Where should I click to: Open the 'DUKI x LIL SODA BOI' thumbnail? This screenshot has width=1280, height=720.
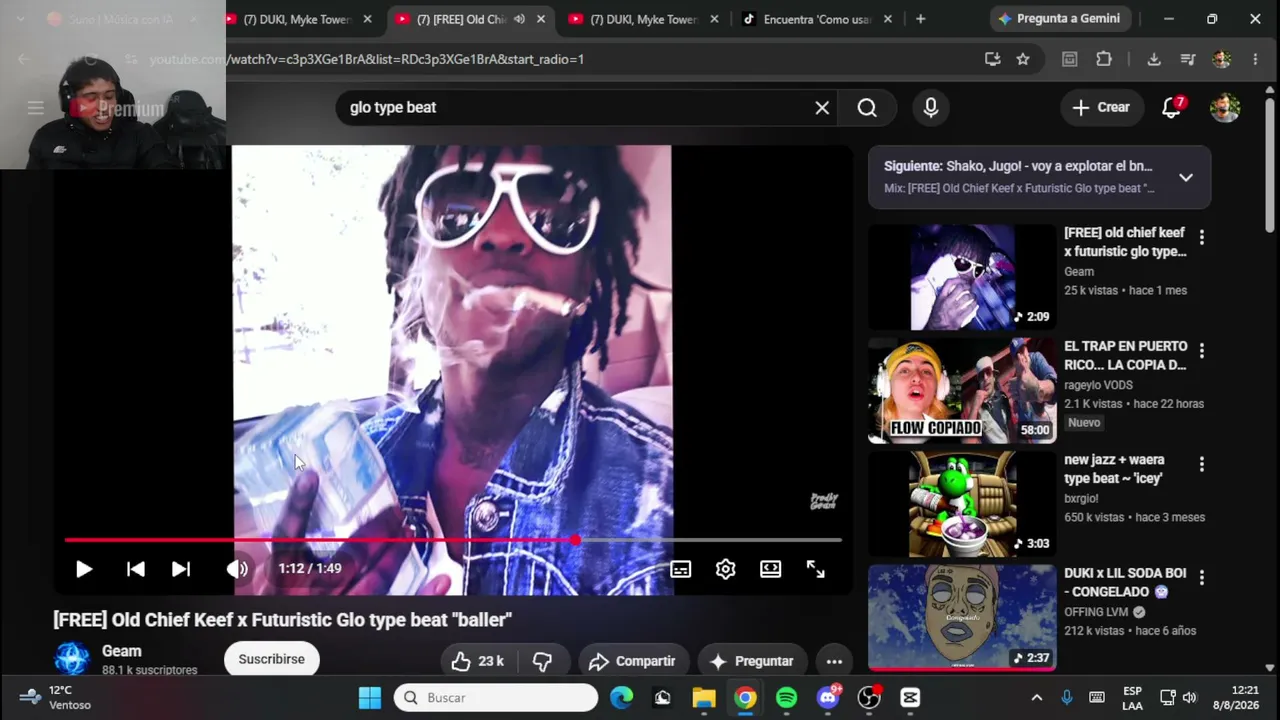point(962,618)
